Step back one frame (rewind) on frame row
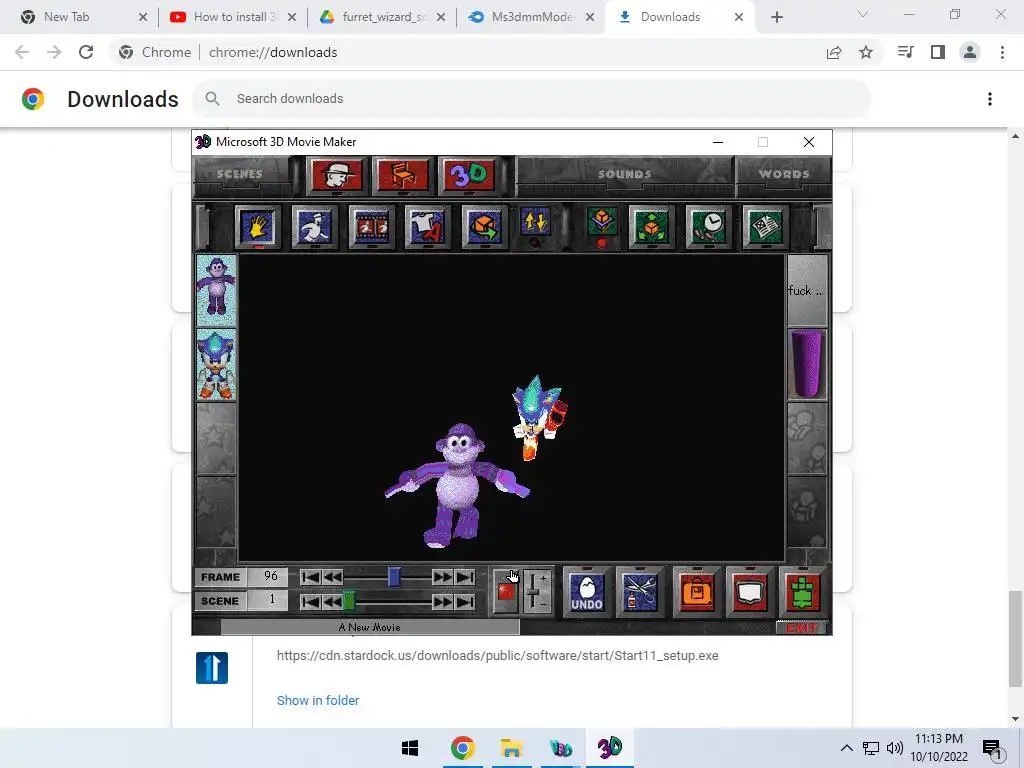This screenshot has width=1024, height=768. [x=332, y=577]
